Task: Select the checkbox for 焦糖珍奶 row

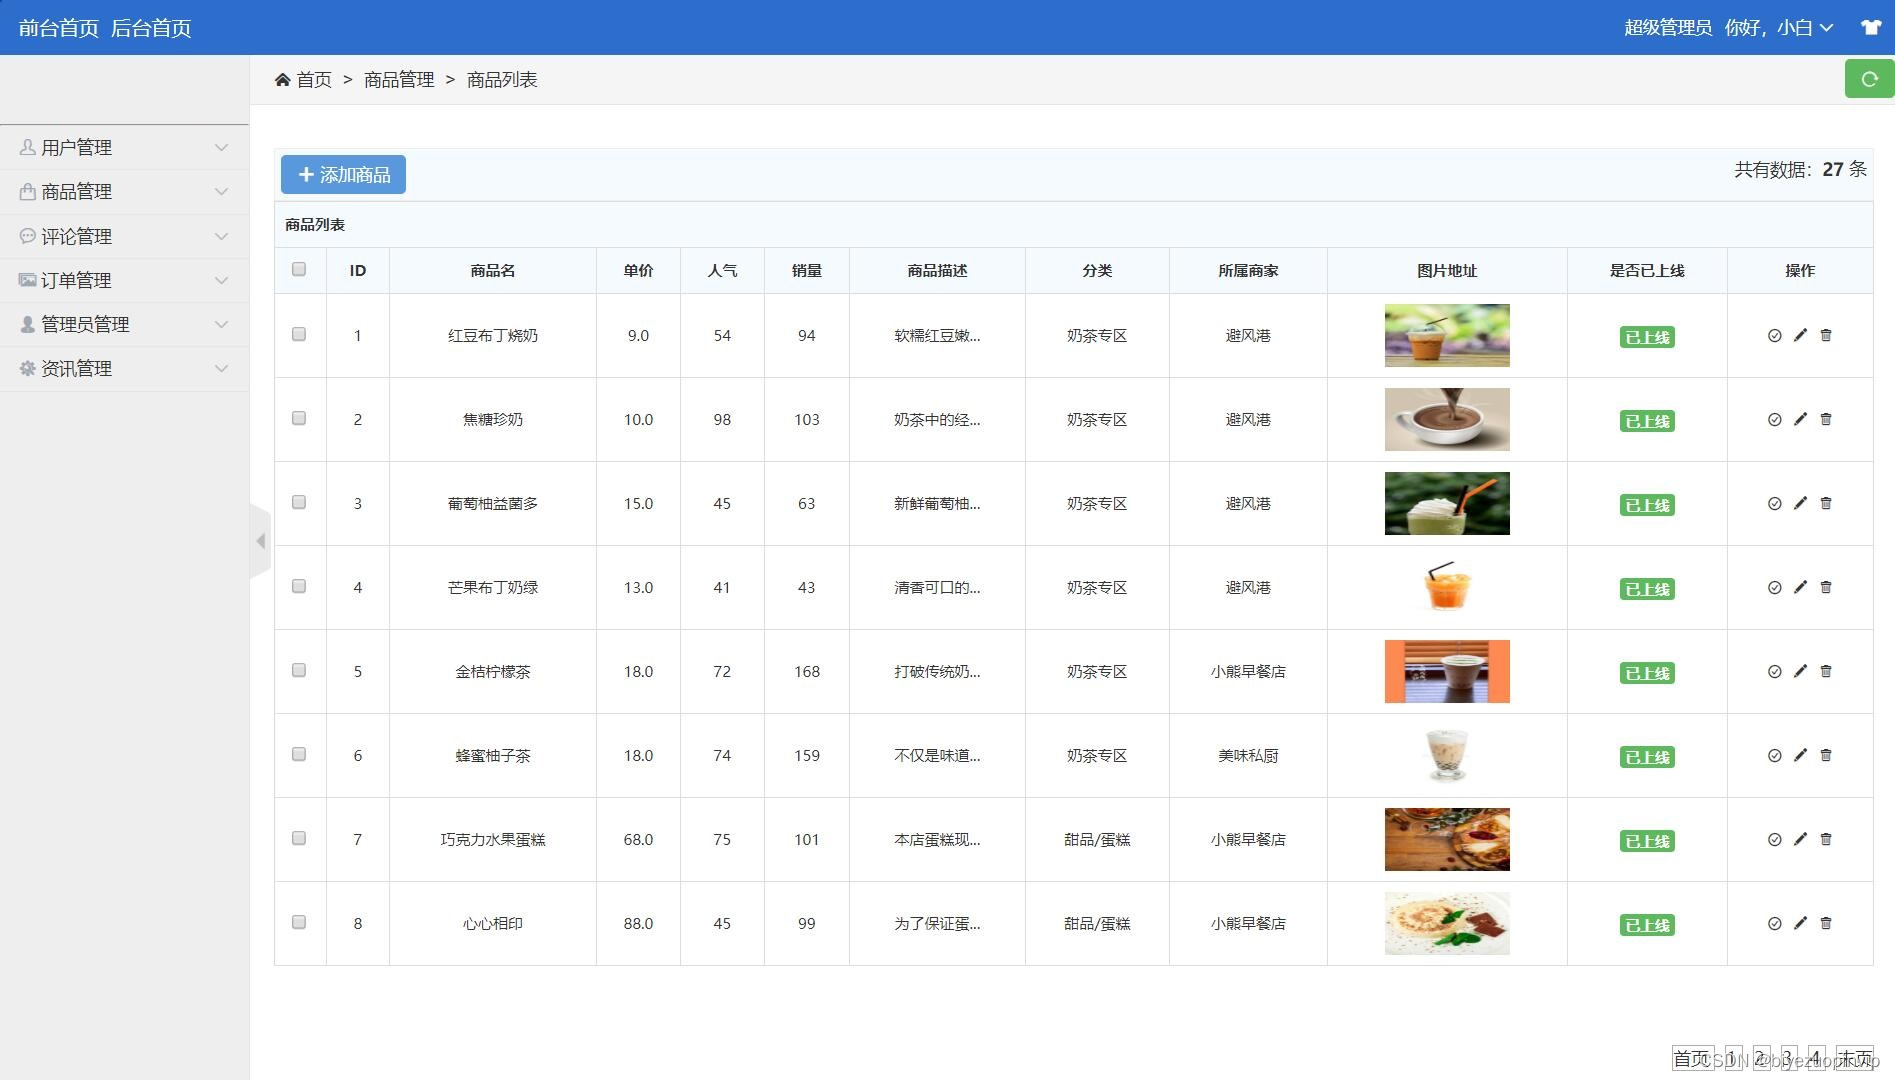Action: (299, 418)
